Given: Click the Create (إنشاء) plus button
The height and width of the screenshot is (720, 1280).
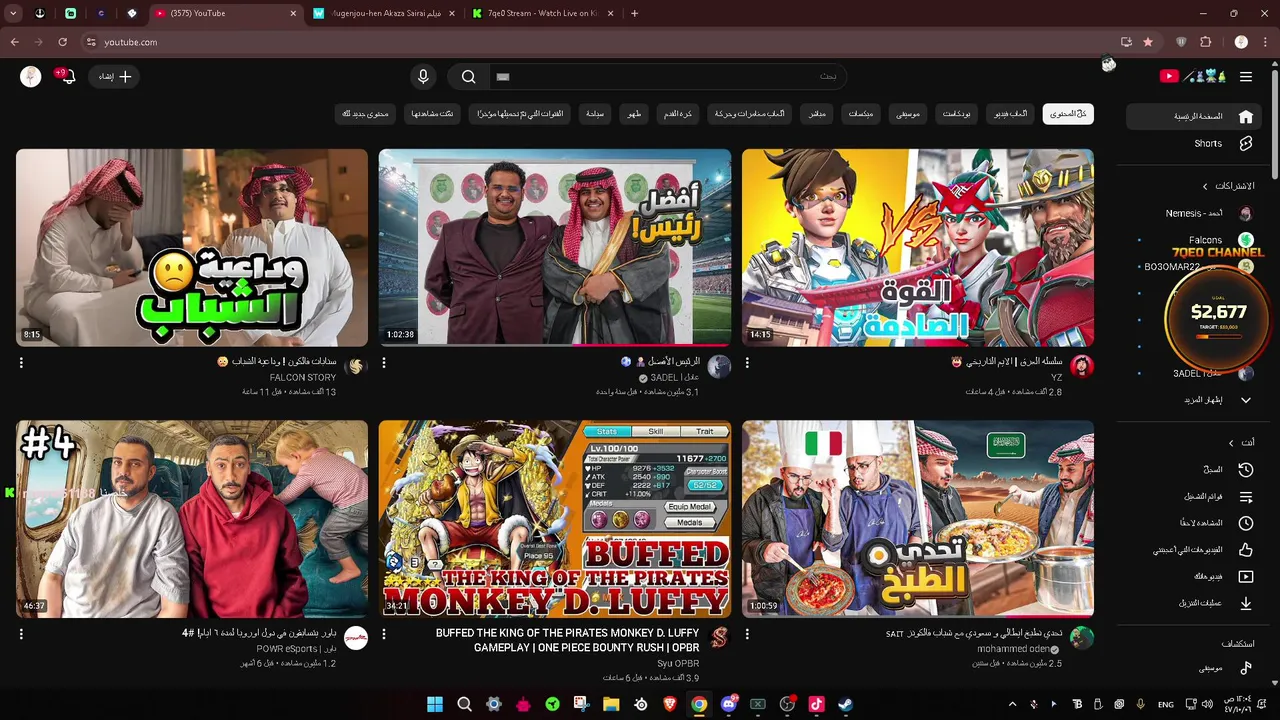Looking at the screenshot, I should click(115, 76).
